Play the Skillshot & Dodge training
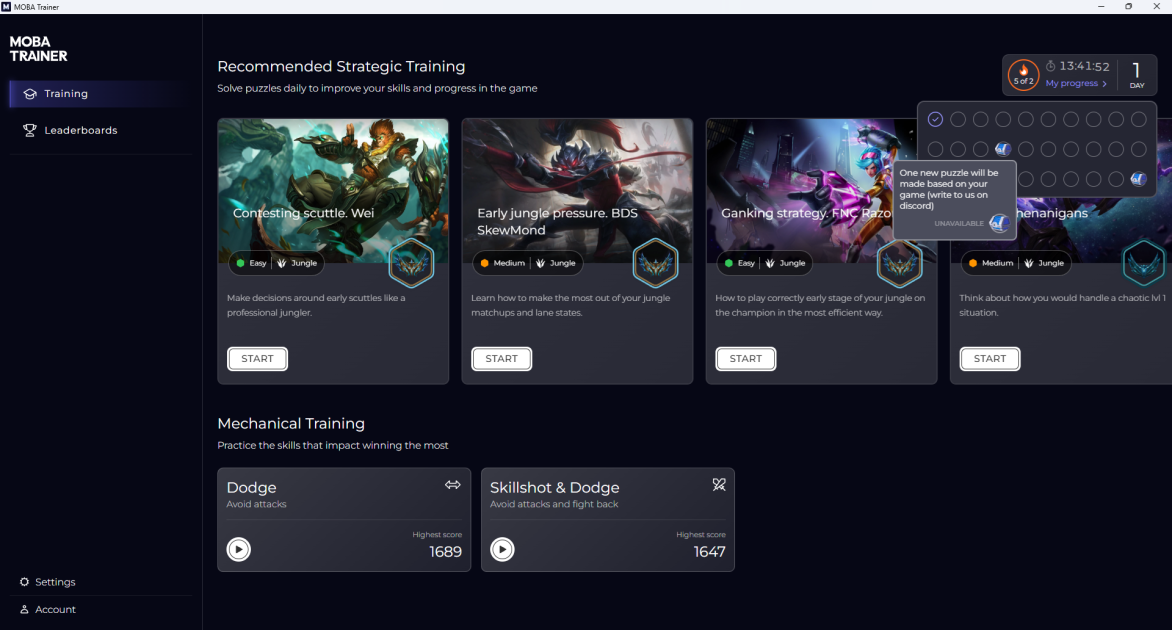The height and width of the screenshot is (630, 1172). 502,549
